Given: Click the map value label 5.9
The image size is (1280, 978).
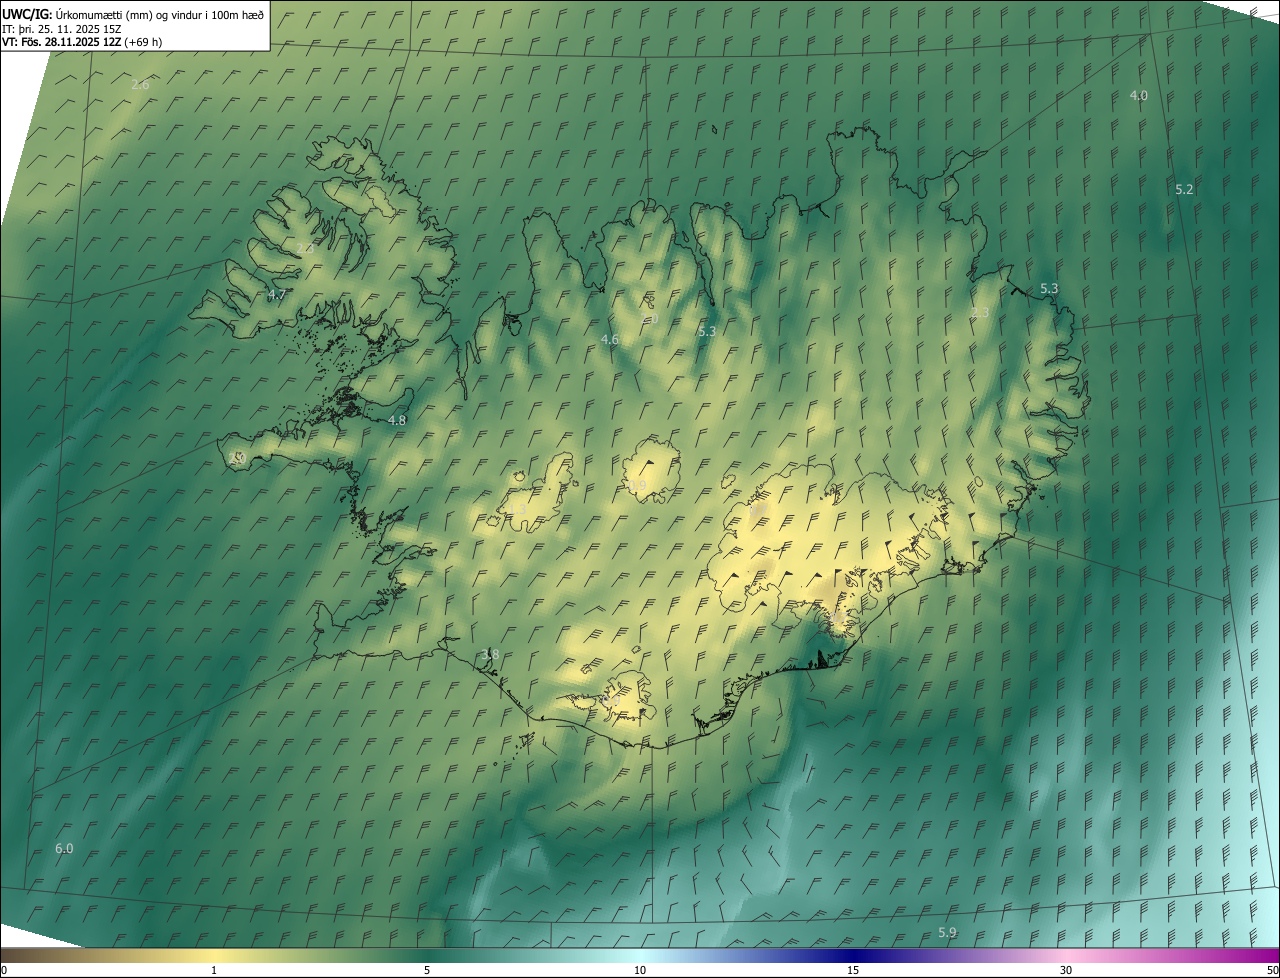Looking at the screenshot, I should pyautogui.click(x=947, y=932).
